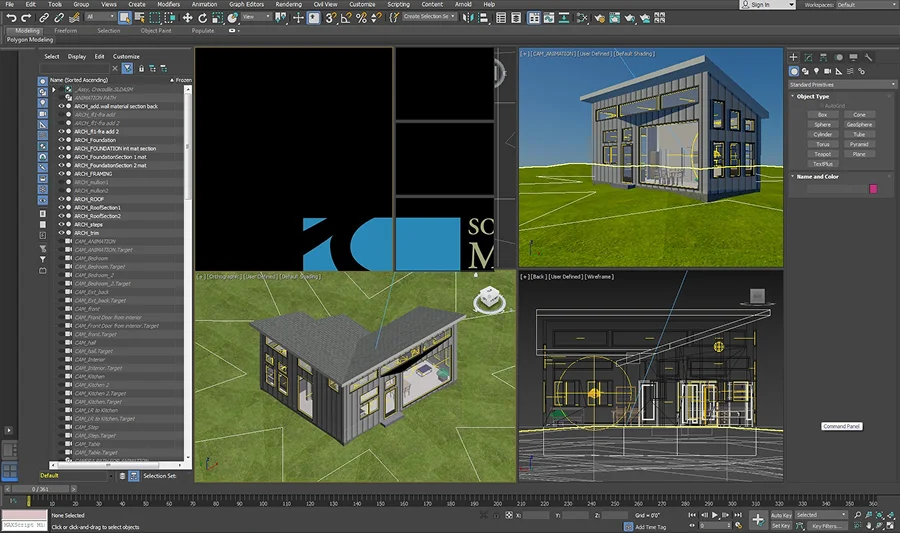Switch to the Freeform ribbon tab
The height and width of the screenshot is (533, 900).
click(x=65, y=31)
